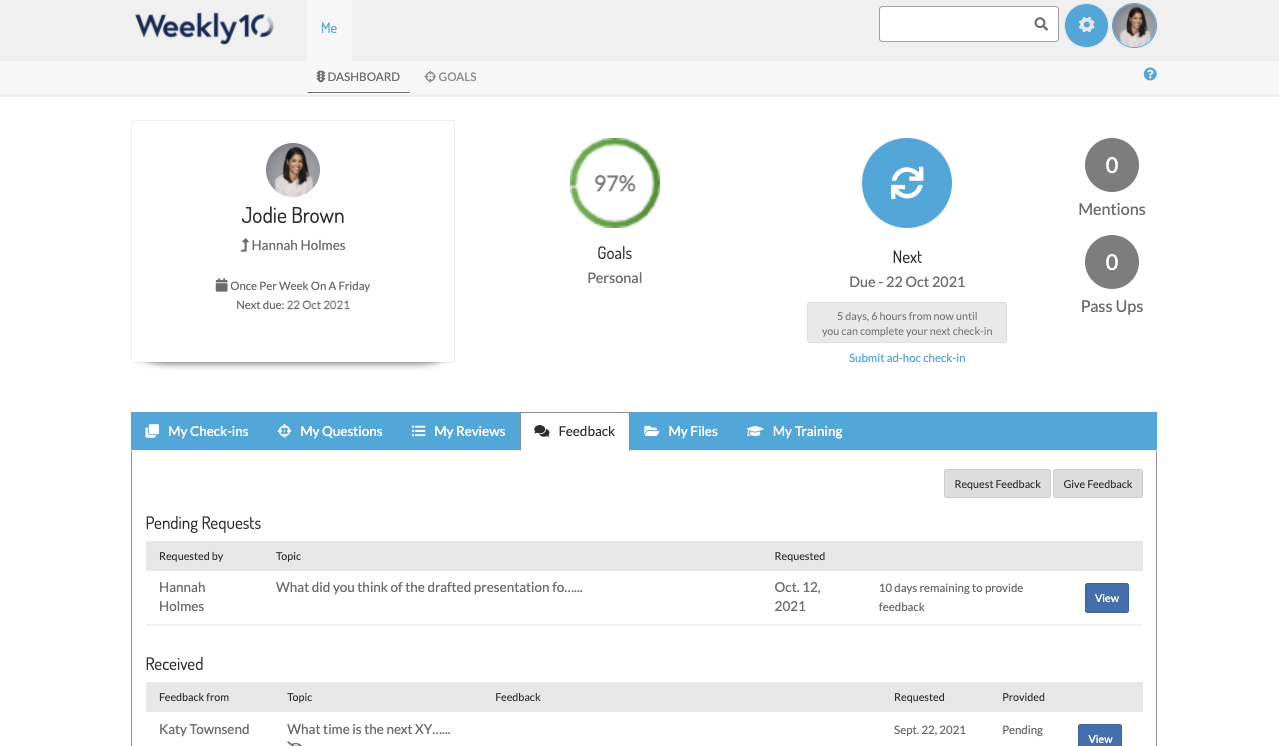Click the My Training graduation cap icon
The width and height of the screenshot is (1279, 746).
[x=754, y=430]
